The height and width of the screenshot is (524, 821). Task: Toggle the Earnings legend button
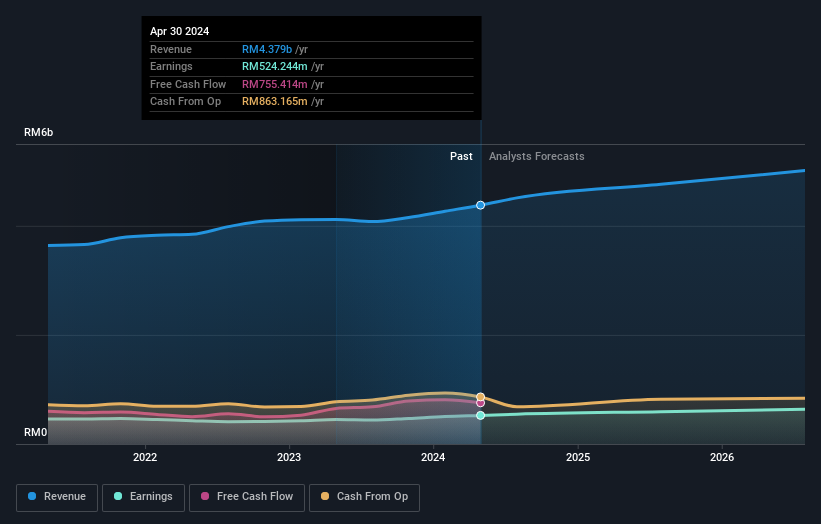pyautogui.click(x=143, y=497)
